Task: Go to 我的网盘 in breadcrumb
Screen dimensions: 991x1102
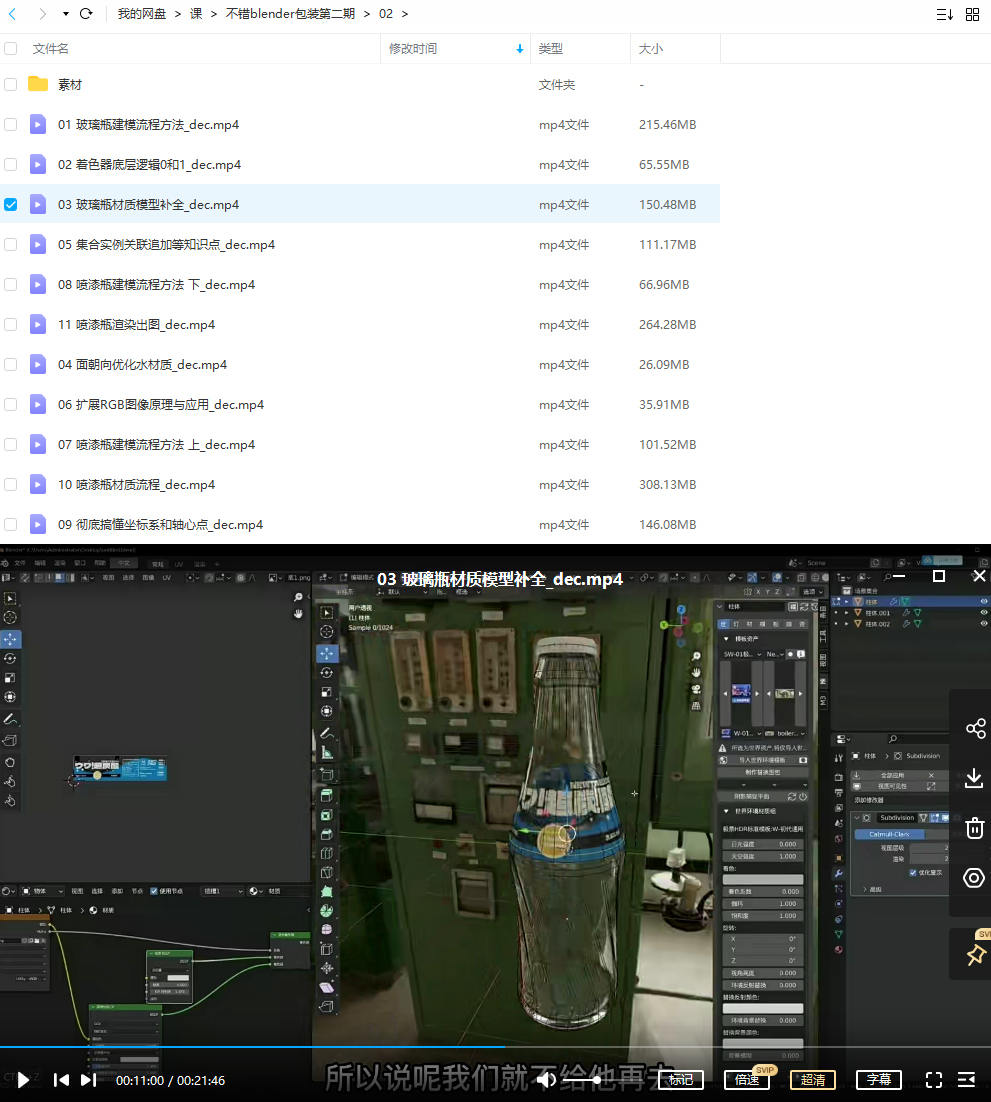Action: click(x=142, y=14)
